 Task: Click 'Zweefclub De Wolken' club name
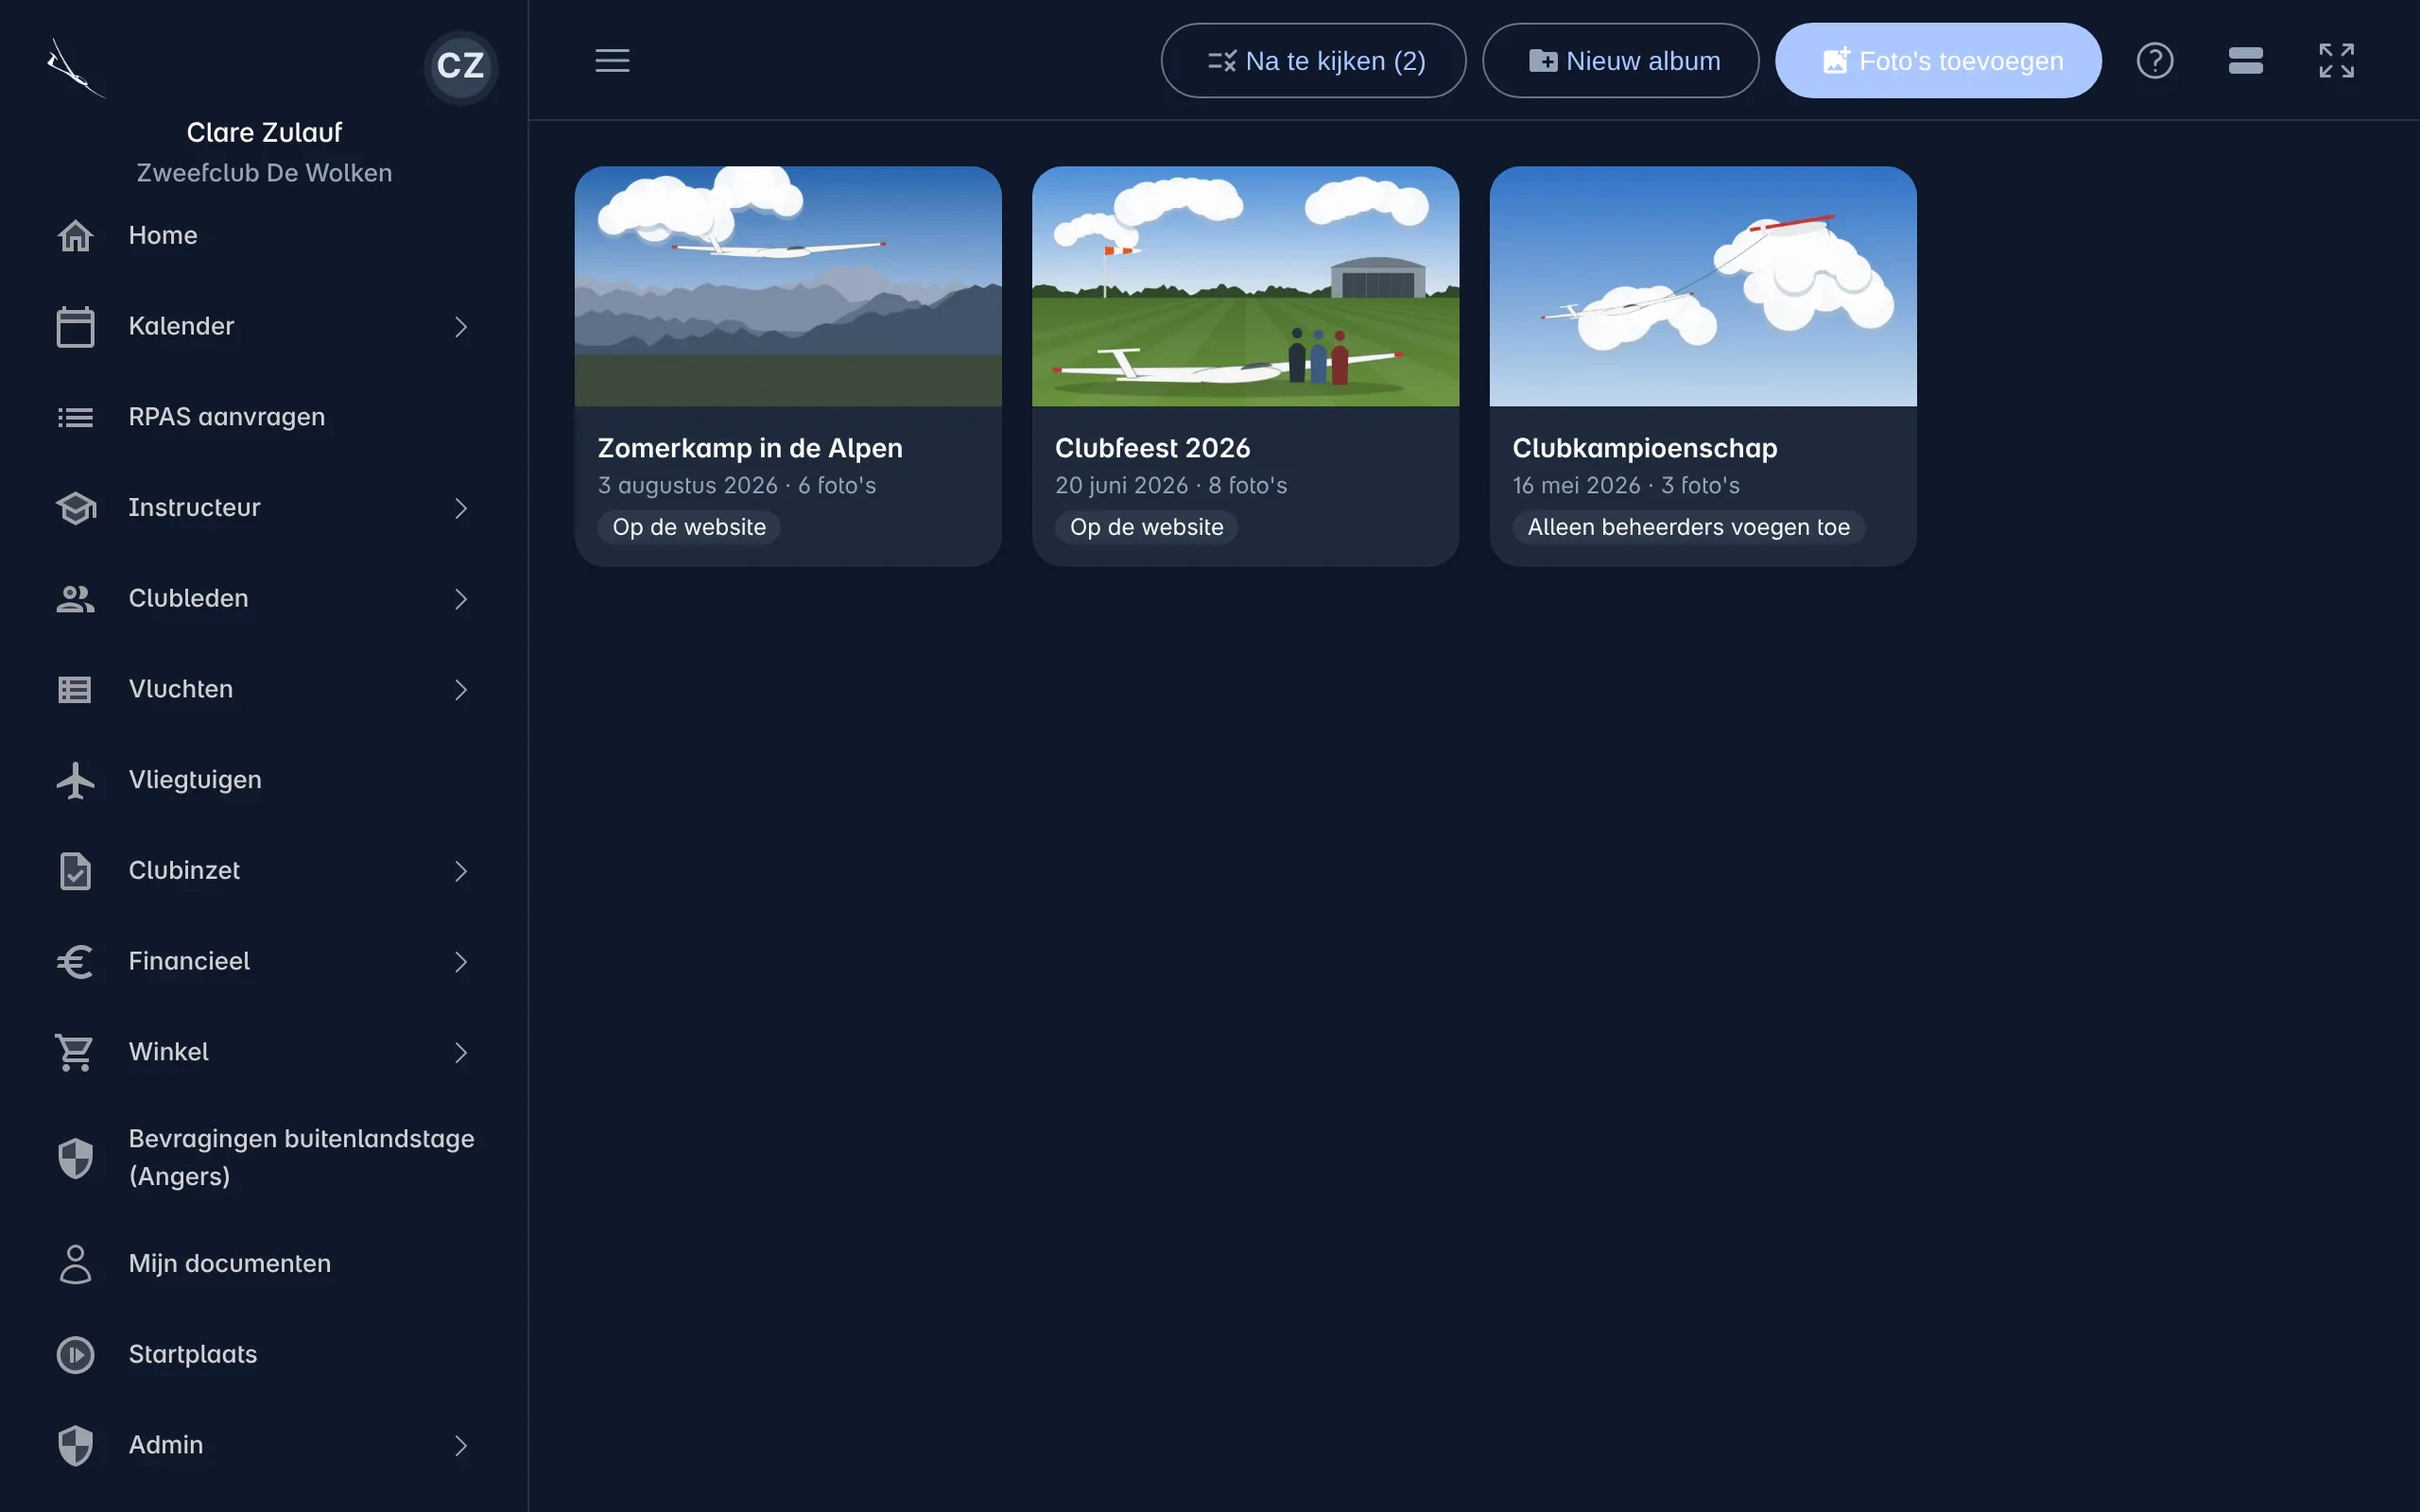(x=264, y=173)
